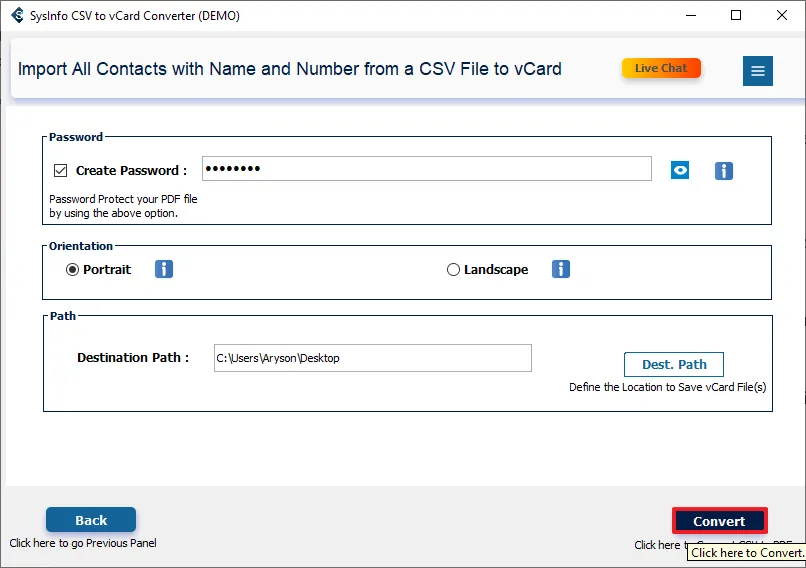Open the hamburger menu in the header
Image resolution: width=806 pixels, height=568 pixels.
(758, 70)
